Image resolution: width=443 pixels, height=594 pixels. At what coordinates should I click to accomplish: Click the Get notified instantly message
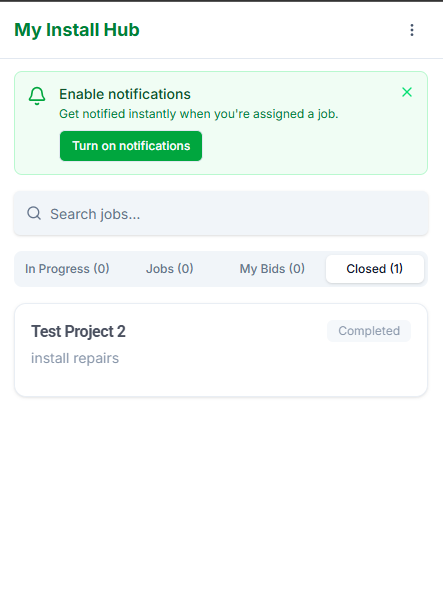tap(199, 114)
